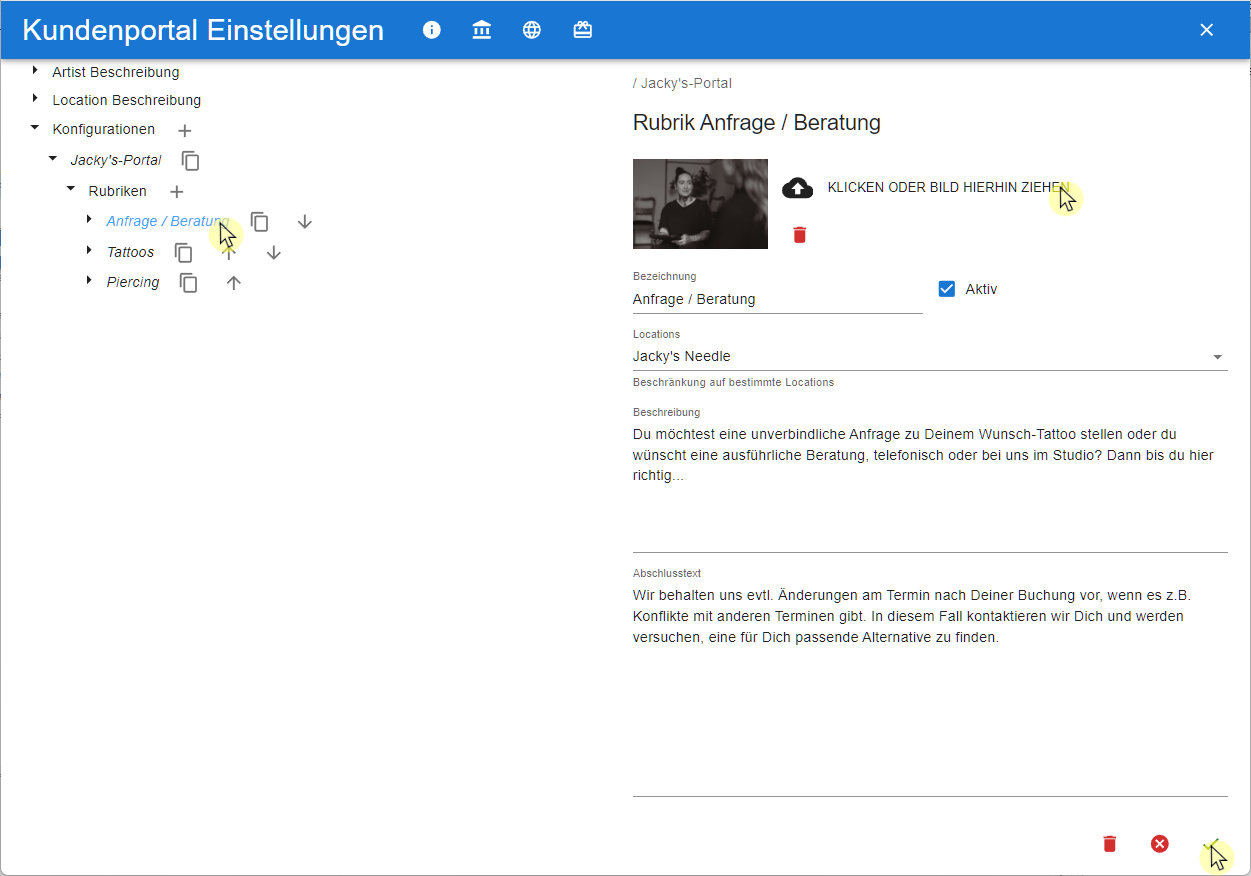1251x876 pixels.
Task: Open the globe icon in header
Action: coord(532,30)
